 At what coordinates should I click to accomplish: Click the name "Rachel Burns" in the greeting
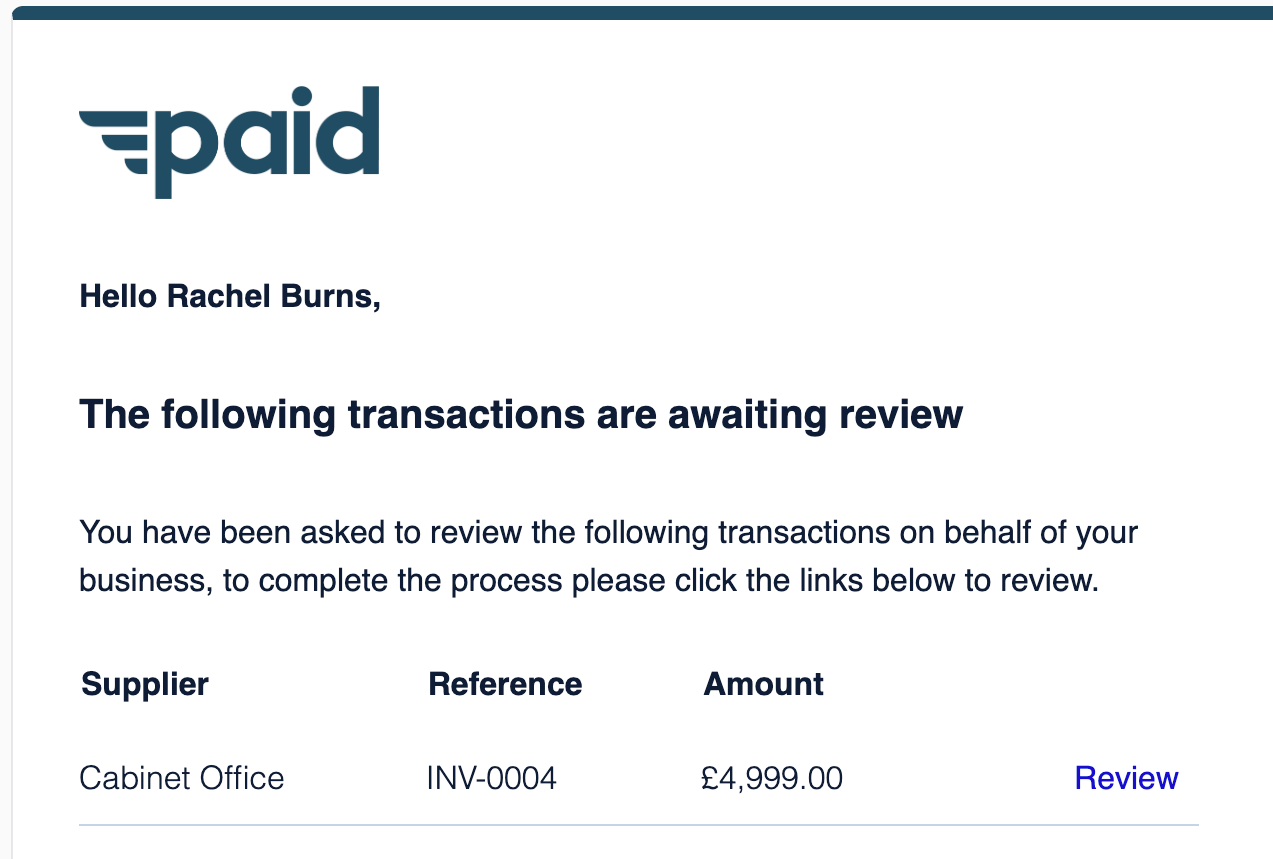(x=272, y=296)
